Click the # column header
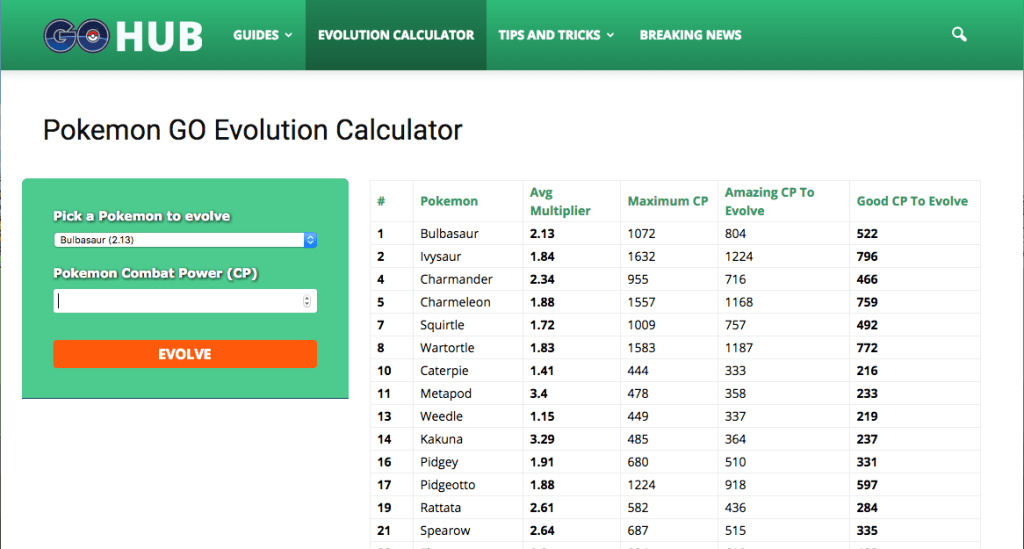Viewport: 1024px width, 549px height. [381, 201]
